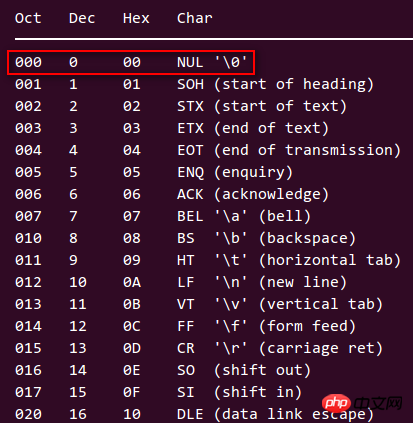Select CR '\r' (carriage ret) entry
The height and width of the screenshot is (423, 413).
tap(280, 348)
